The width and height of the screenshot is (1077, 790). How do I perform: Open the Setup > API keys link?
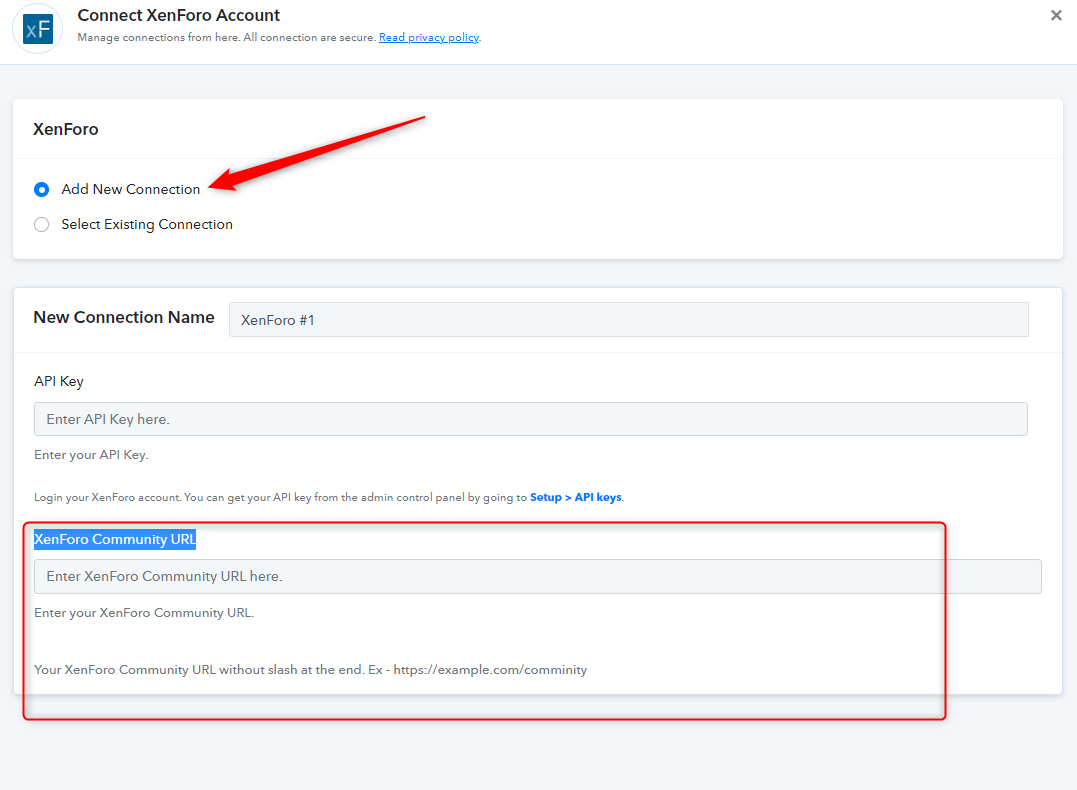click(576, 497)
